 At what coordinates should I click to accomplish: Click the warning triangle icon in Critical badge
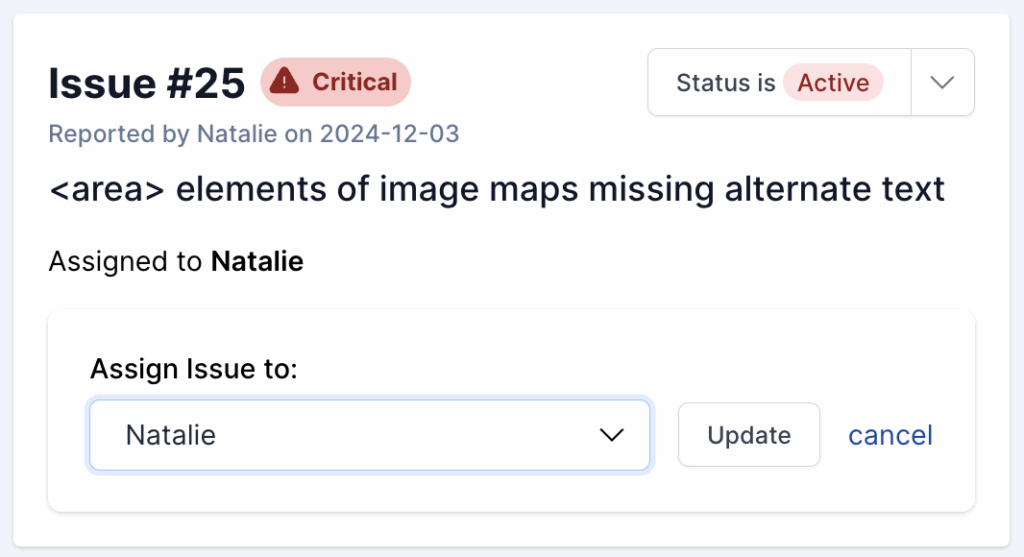[x=286, y=81]
